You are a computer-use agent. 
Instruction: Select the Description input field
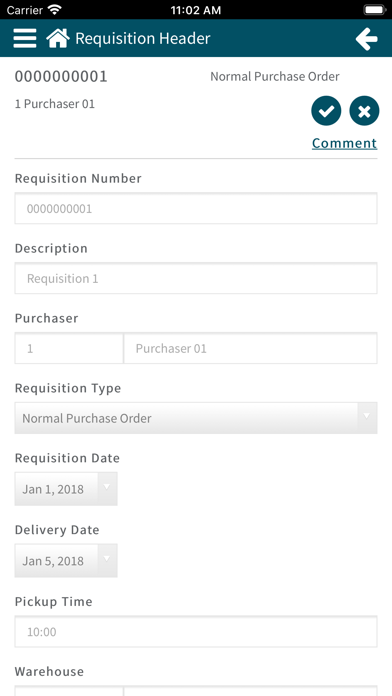click(x=196, y=278)
